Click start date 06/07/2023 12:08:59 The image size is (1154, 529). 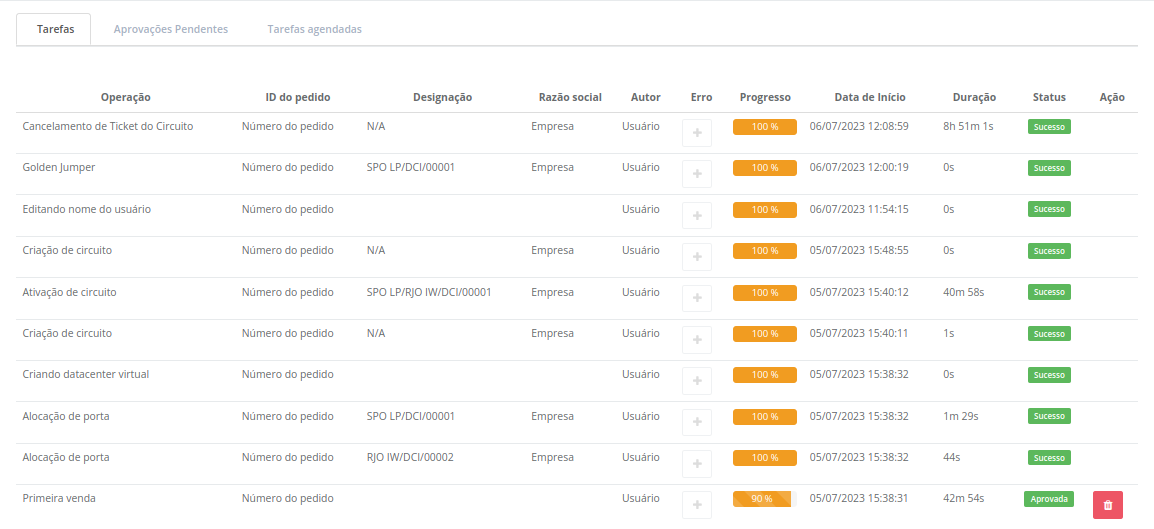pyautogui.click(x=859, y=127)
